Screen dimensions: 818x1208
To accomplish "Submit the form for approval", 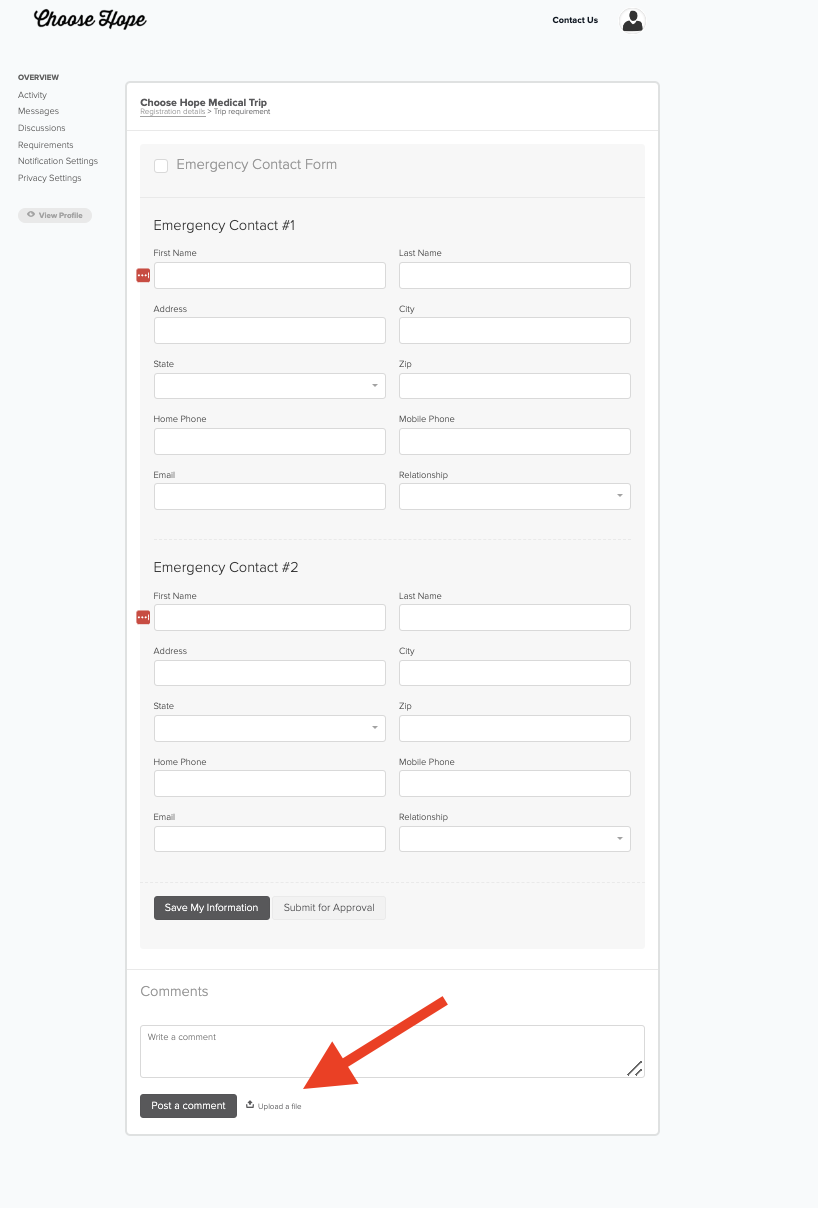I will (x=330, y=907).
